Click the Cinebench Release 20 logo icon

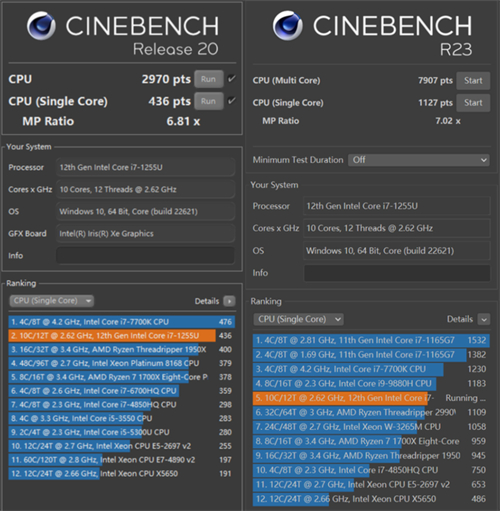tap(41, 26)
